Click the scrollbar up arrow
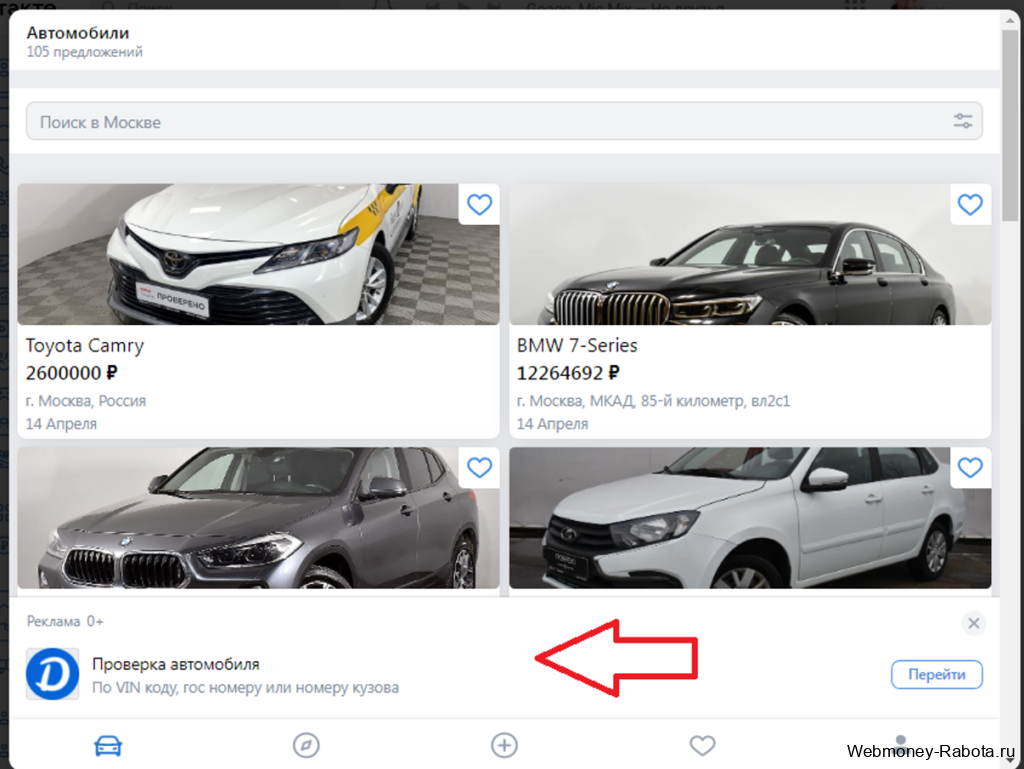Screen dimensions: 1024x769 click(x=1010, y=20)
